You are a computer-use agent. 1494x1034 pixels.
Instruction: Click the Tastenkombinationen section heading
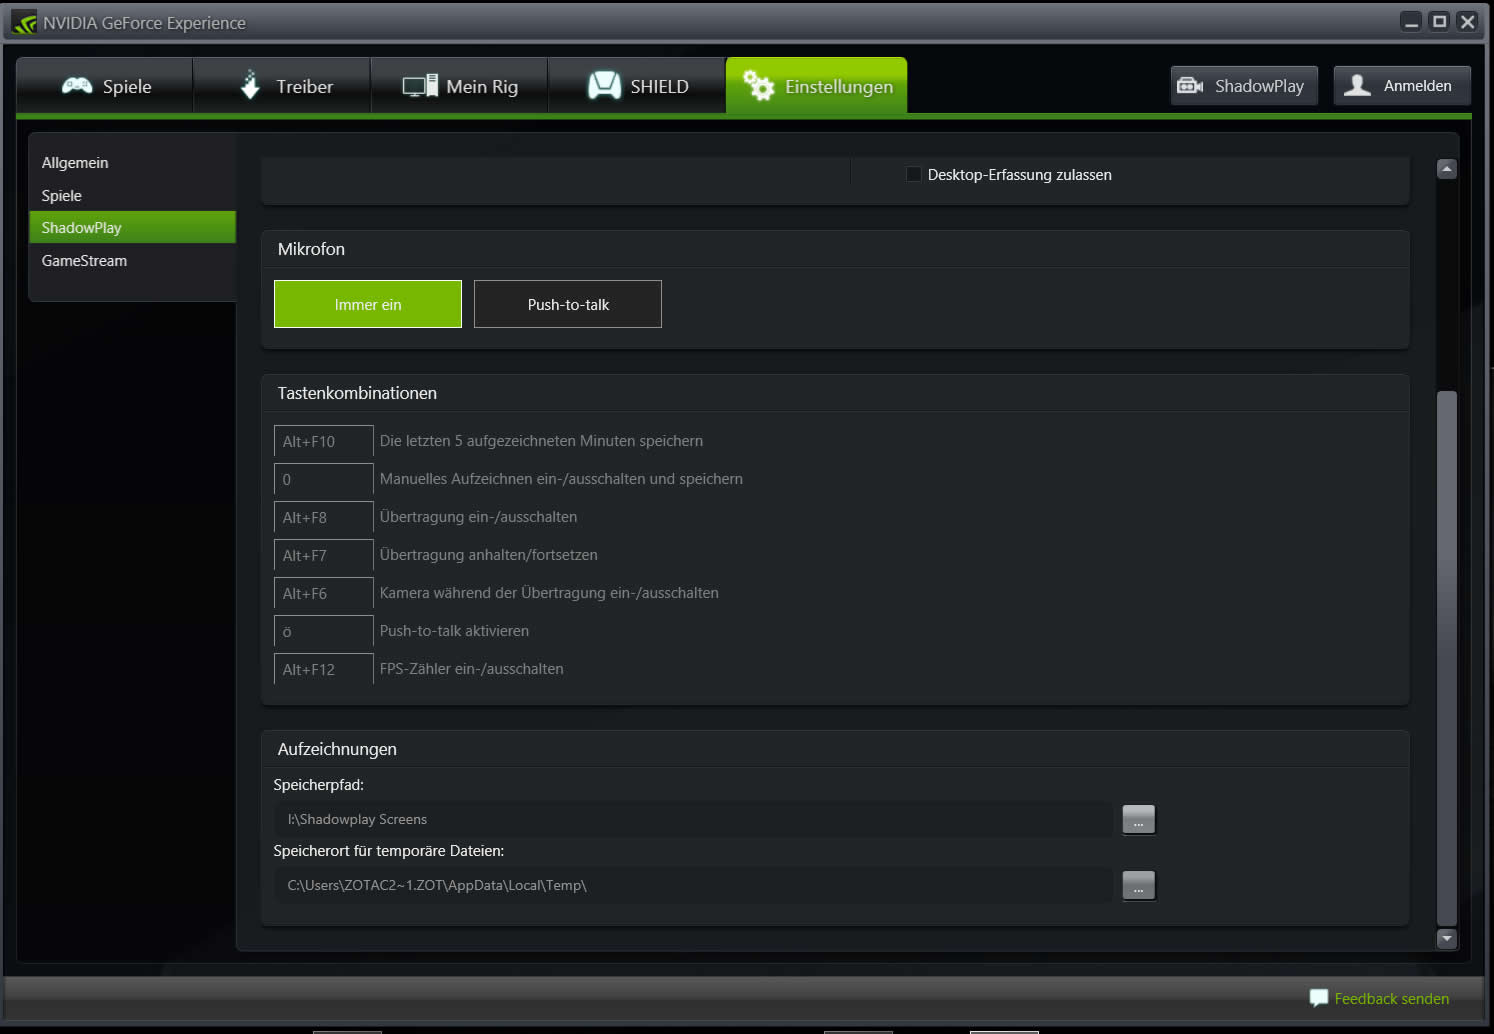click(x=357, y=393)
